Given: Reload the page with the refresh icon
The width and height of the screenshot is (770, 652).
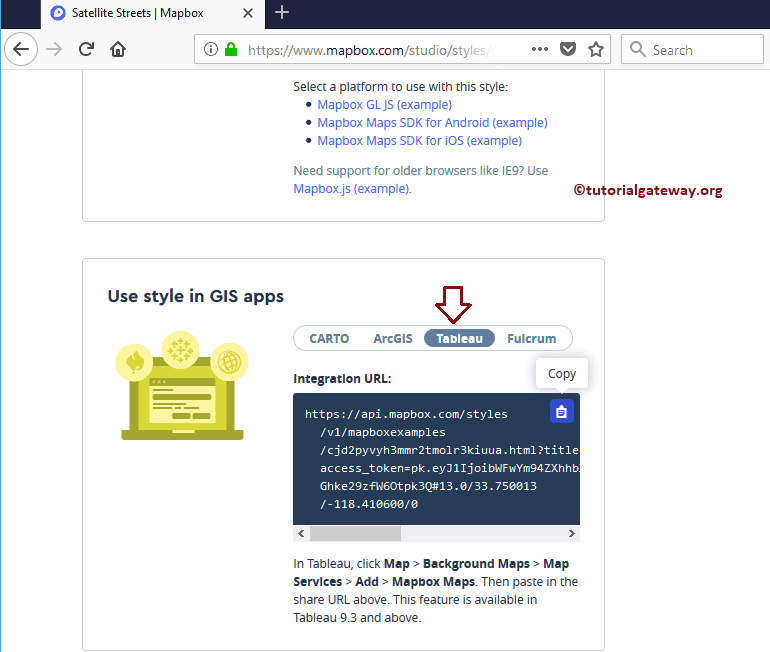Looking at the screenshot, I should [x=86, y=49].
